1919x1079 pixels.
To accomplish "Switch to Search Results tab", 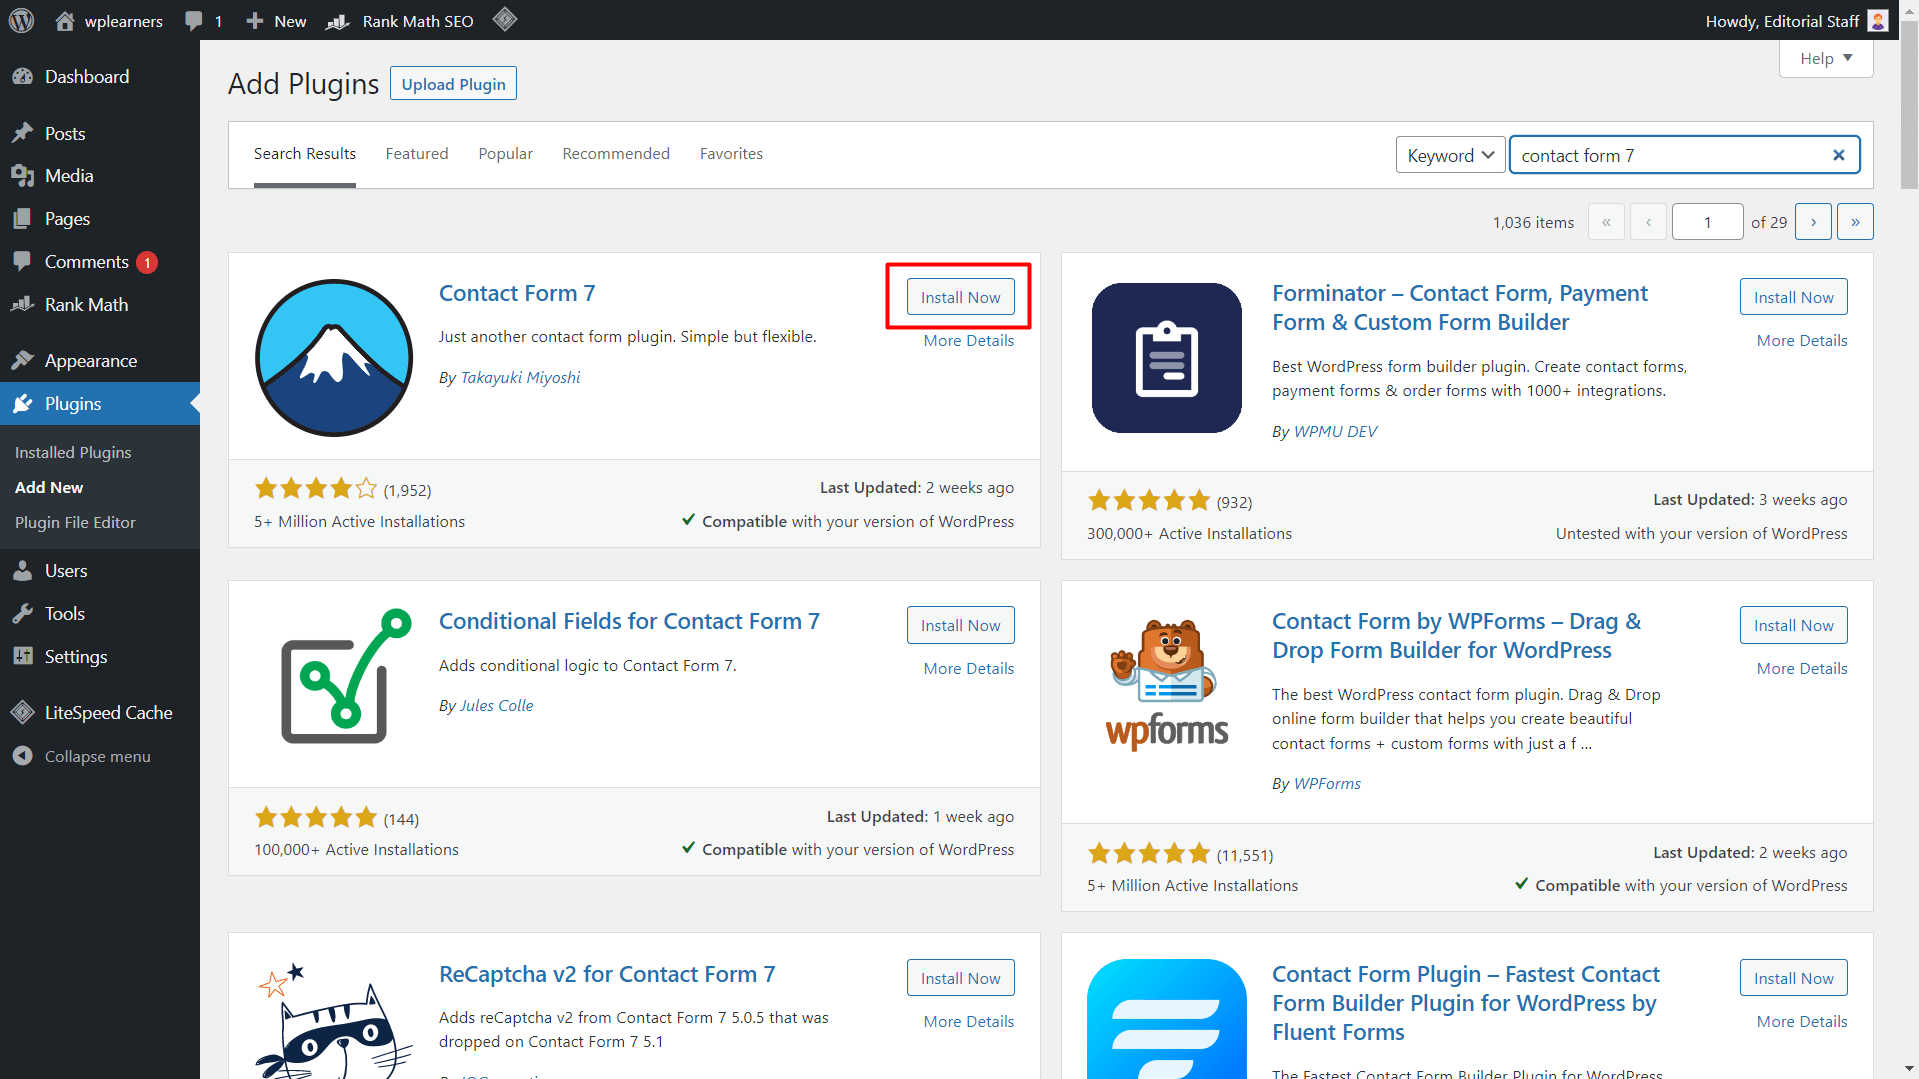I will (304, 154).
